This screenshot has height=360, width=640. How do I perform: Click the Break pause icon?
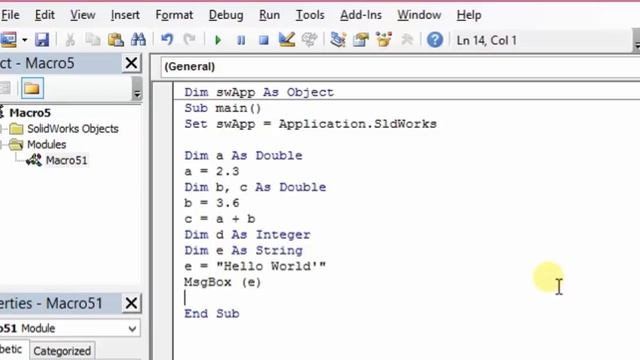pos(241,40)
